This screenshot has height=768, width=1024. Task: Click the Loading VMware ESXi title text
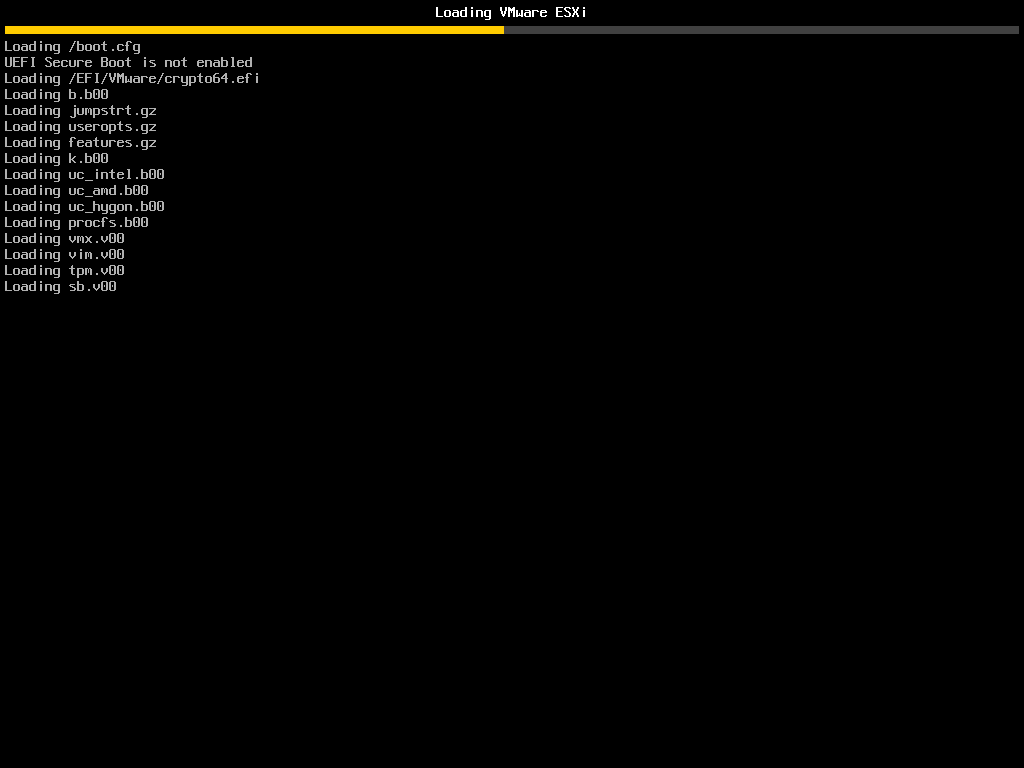pyautogui.click(x=511, y=12)
